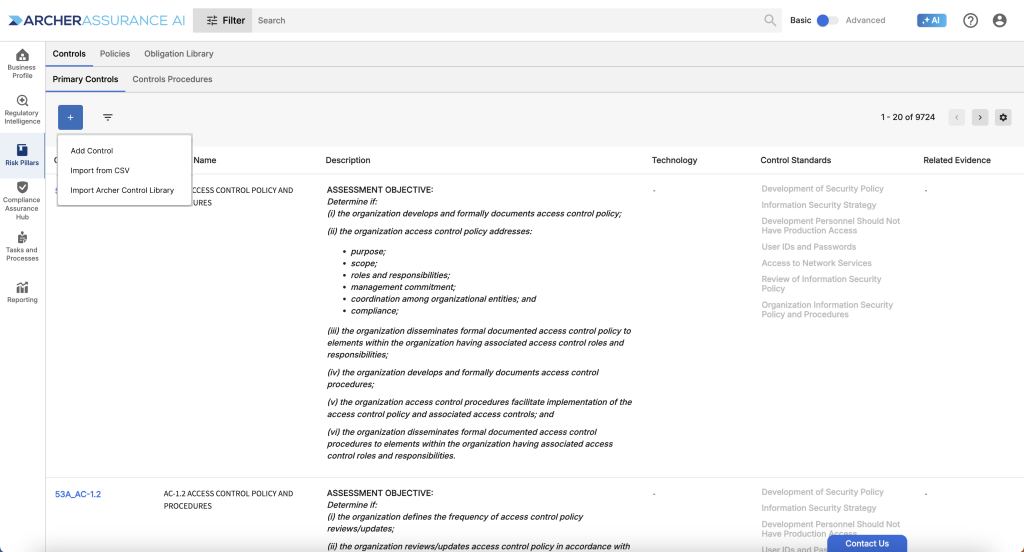
Task: Select Add Control menu option
Action: click(x=92, y=151)
